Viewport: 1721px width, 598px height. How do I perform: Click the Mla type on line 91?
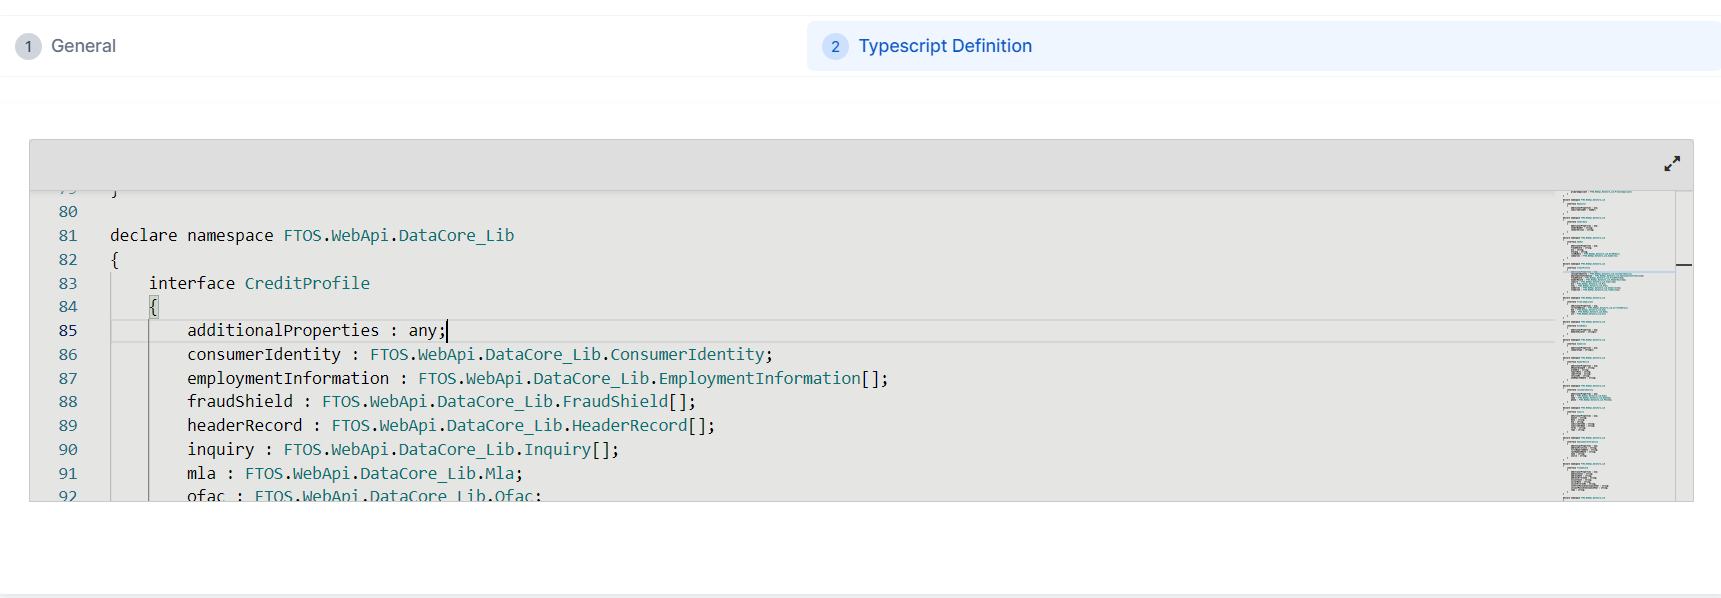(499, 474)
